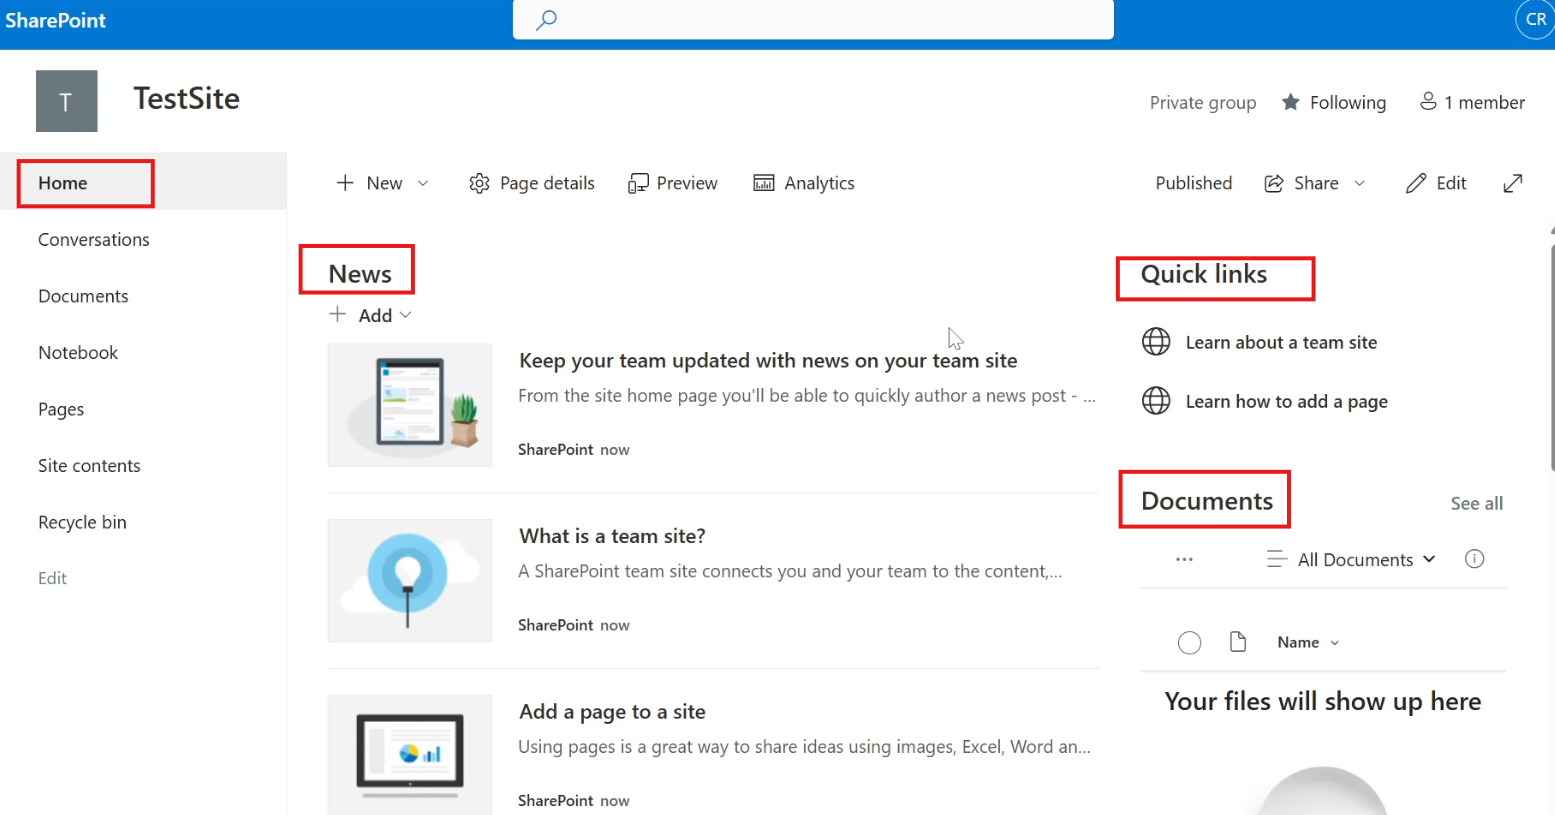Image resolution: width=1555 pixels, height=815 pixels.
Task: Click the Preview button label
Action: [x=687, y=183]
